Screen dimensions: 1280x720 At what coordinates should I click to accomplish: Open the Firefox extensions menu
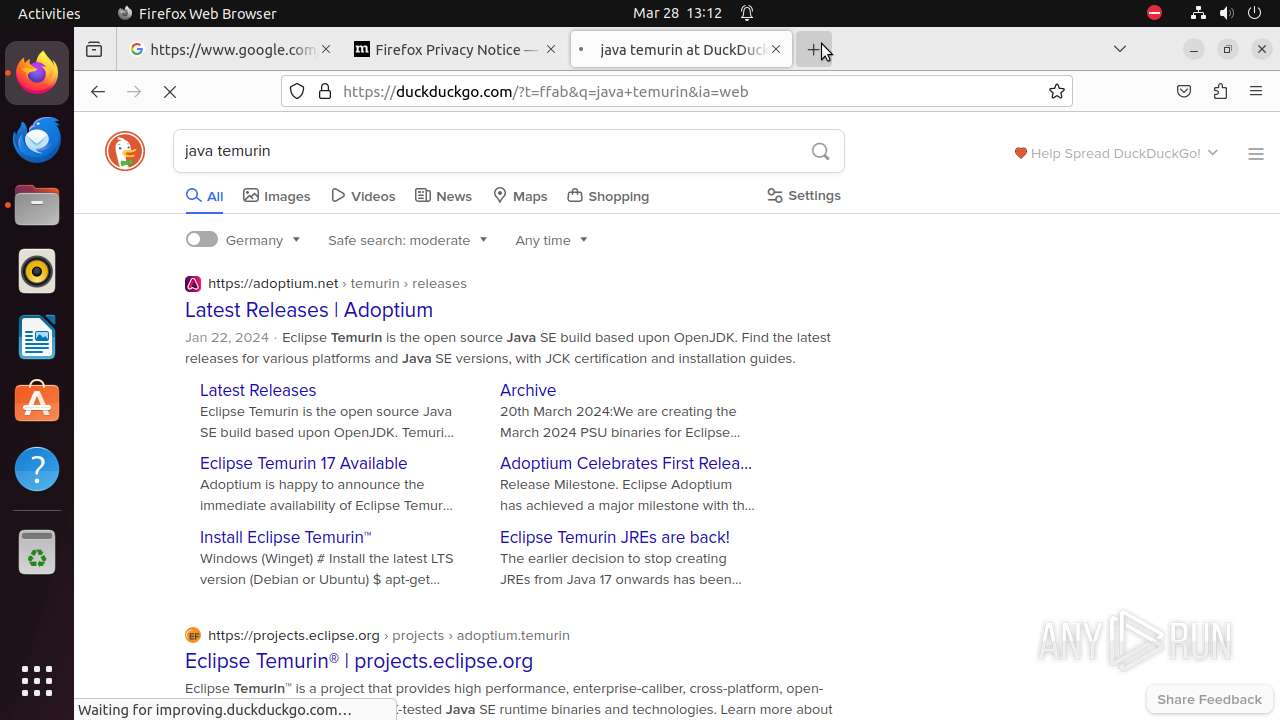click(x=1220, y=91)
